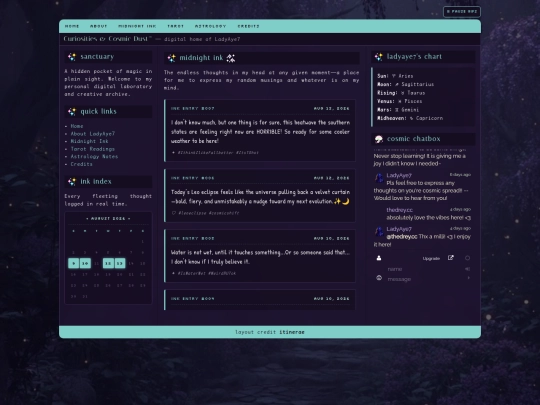This screenshot has height=405, width=540.
Task: Click the chatbox refresh circle icon
Action: click(467, 258)
